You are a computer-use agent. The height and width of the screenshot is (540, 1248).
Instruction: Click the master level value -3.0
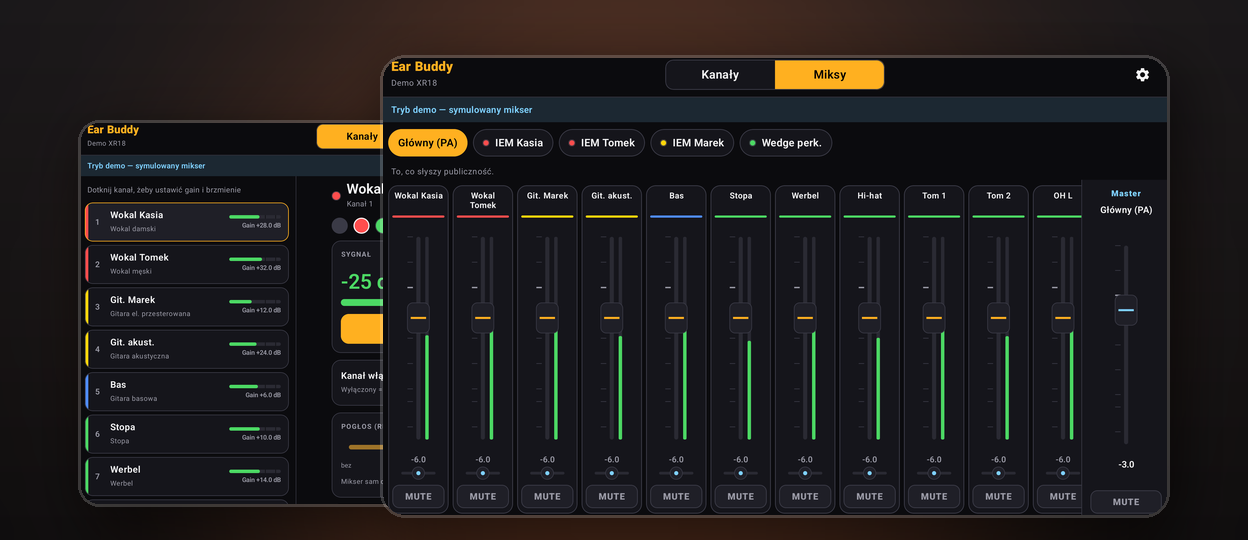1126,465
